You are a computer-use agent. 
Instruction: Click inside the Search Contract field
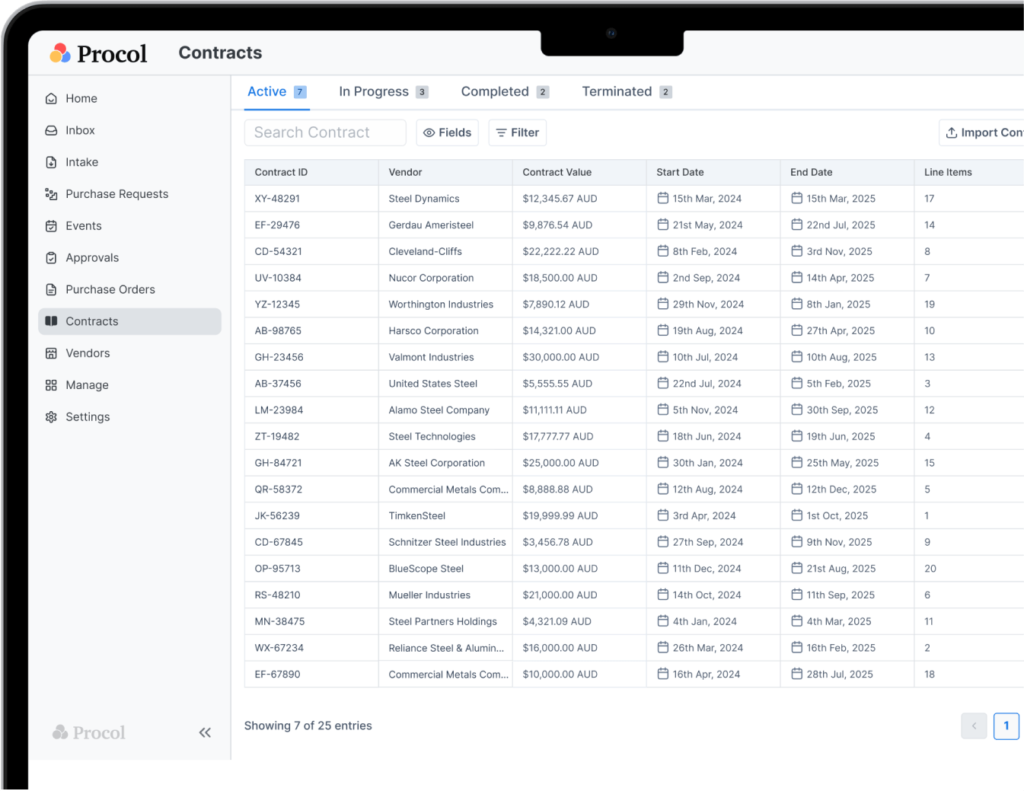coord(325,133)
